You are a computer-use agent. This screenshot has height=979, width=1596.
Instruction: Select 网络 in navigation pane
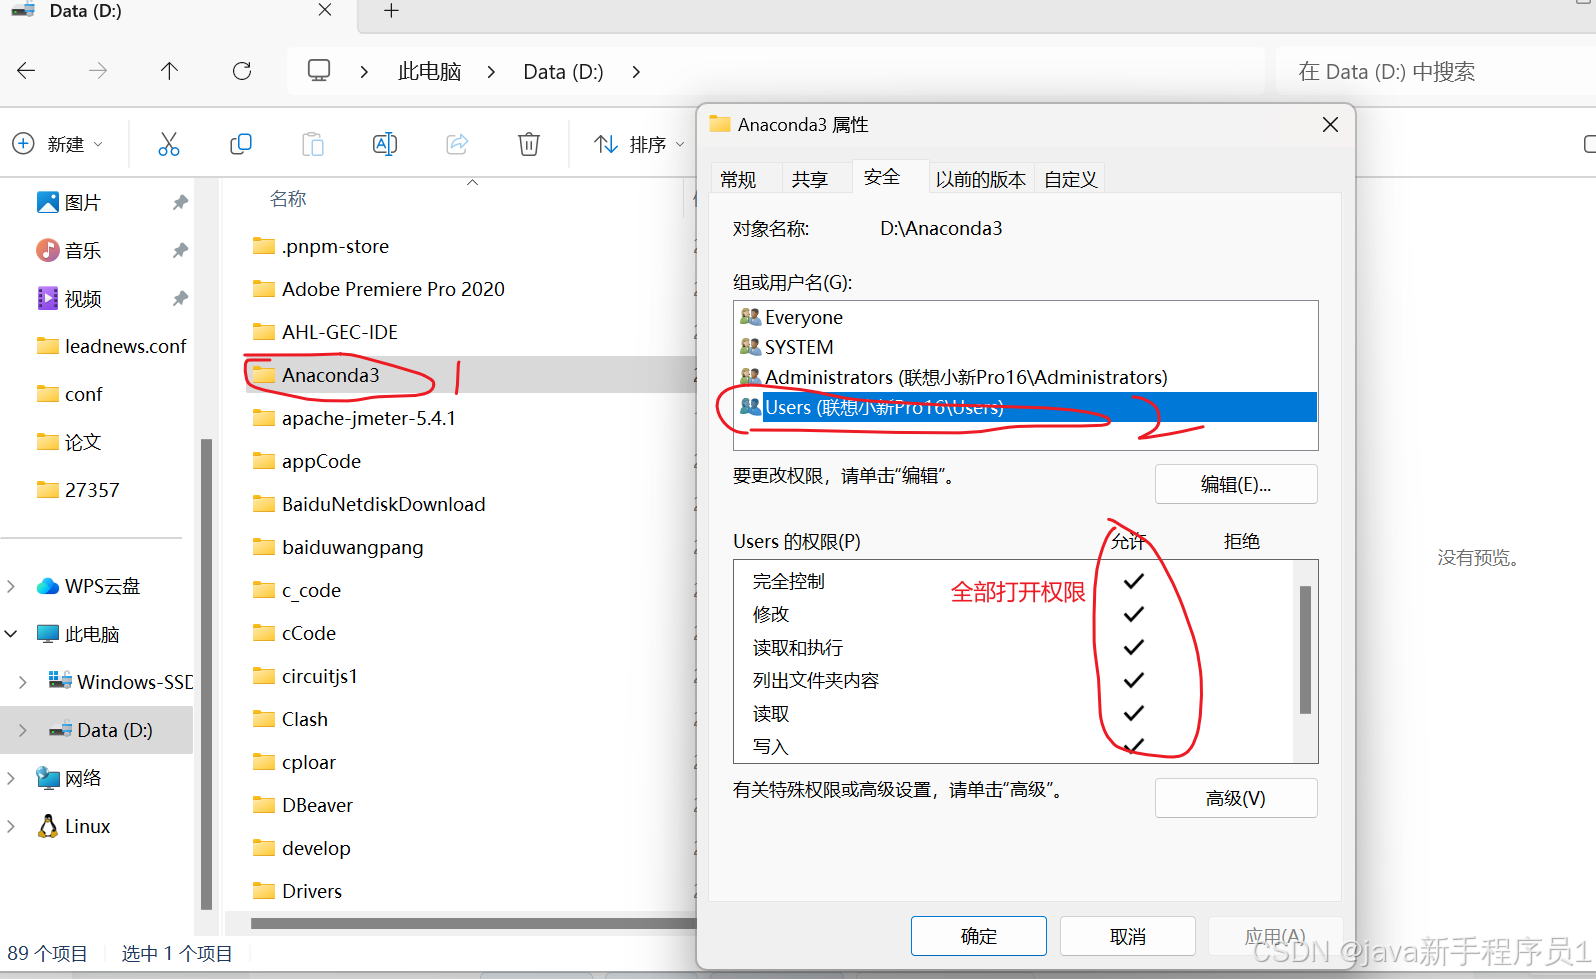69,779
